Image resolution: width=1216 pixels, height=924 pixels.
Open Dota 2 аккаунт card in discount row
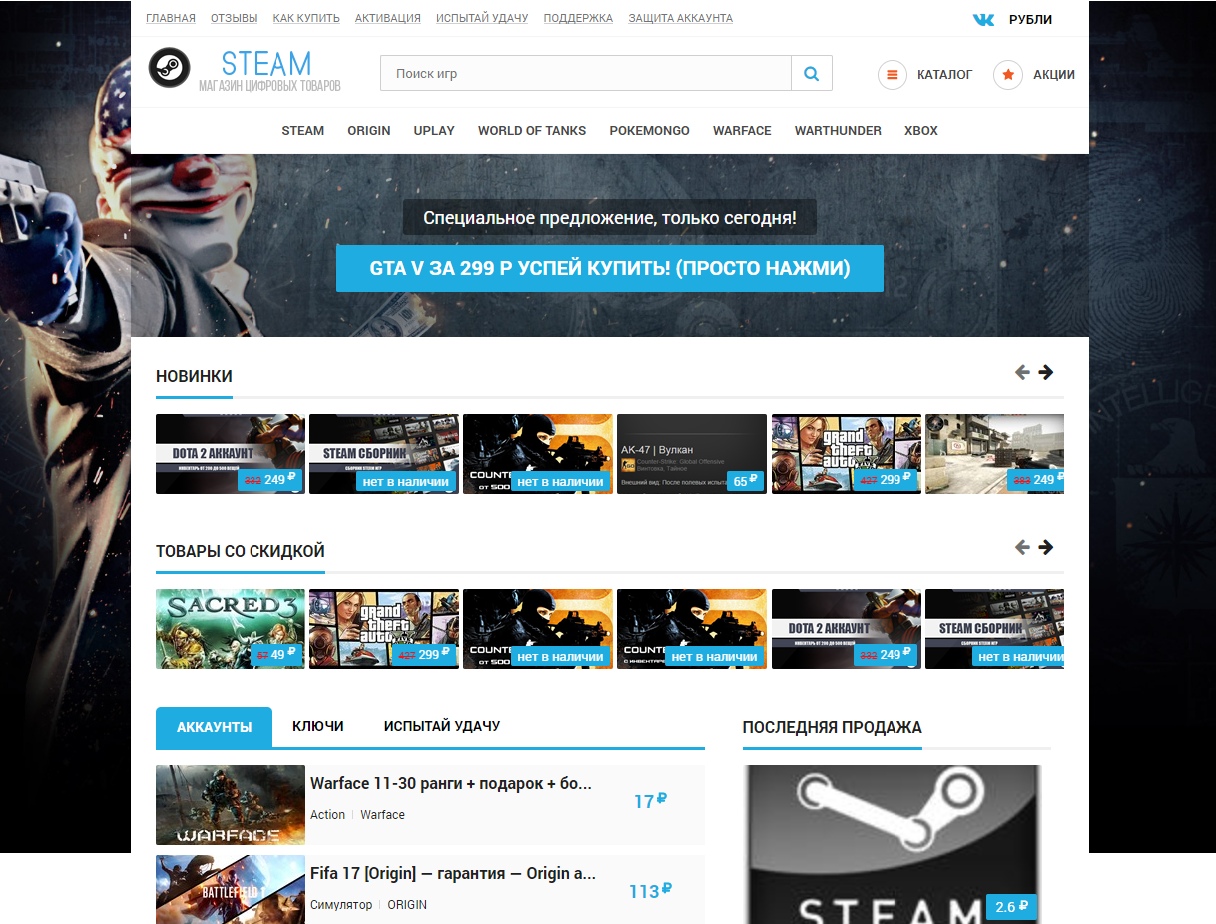pyautogui.click(x=846, y=629)
